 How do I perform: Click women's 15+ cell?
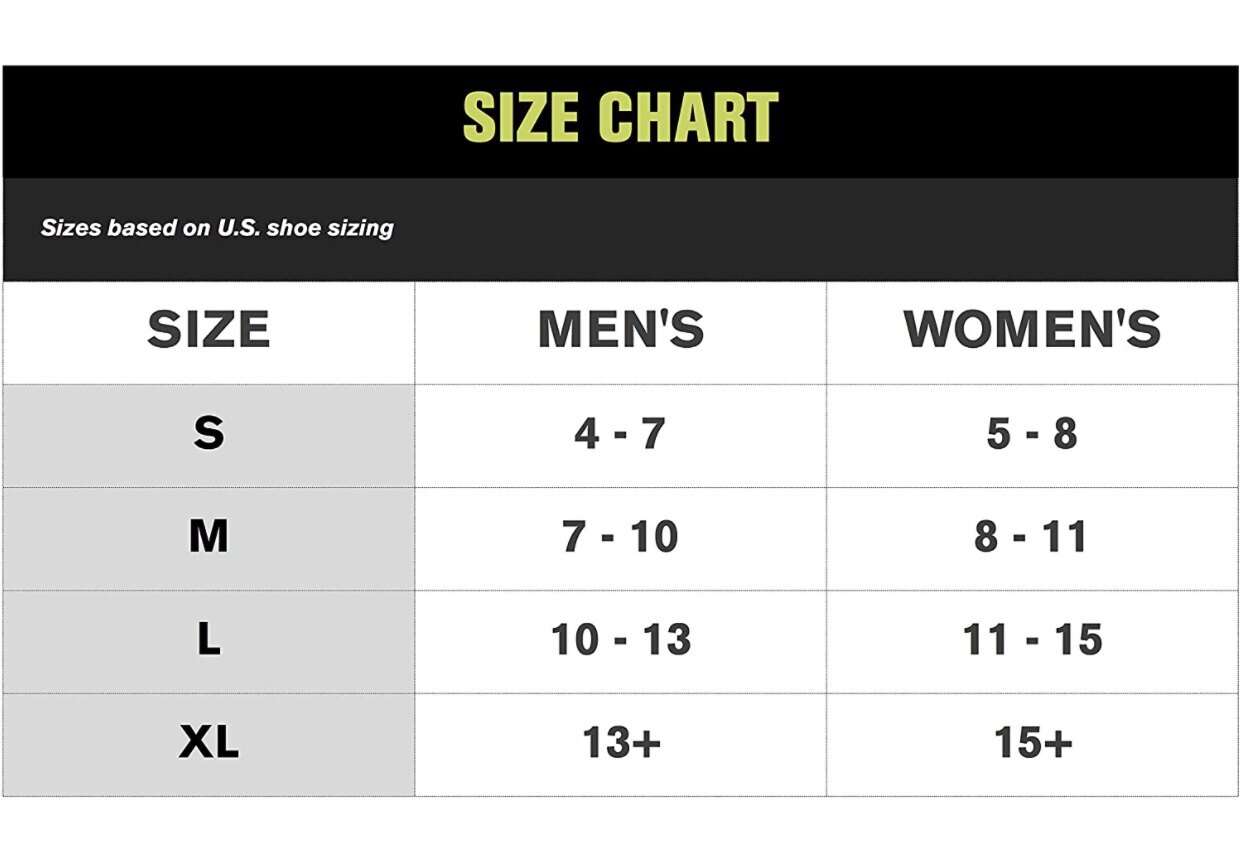pos(1032,743)
